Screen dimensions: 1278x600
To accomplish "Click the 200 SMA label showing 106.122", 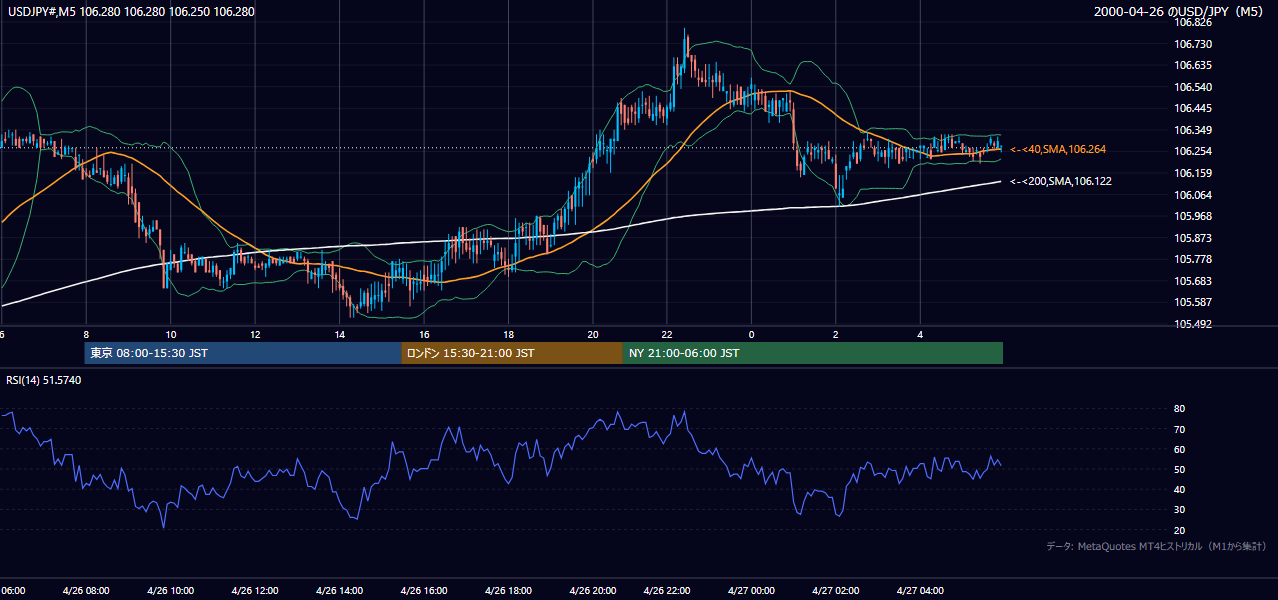I will pos(1061,181).
